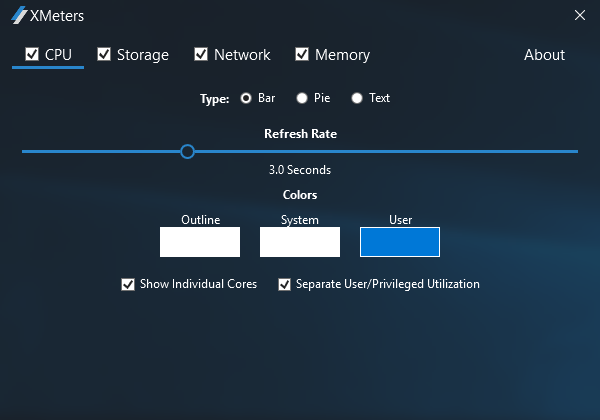
Task: Close the XMeters window
Action: [580, 15]
